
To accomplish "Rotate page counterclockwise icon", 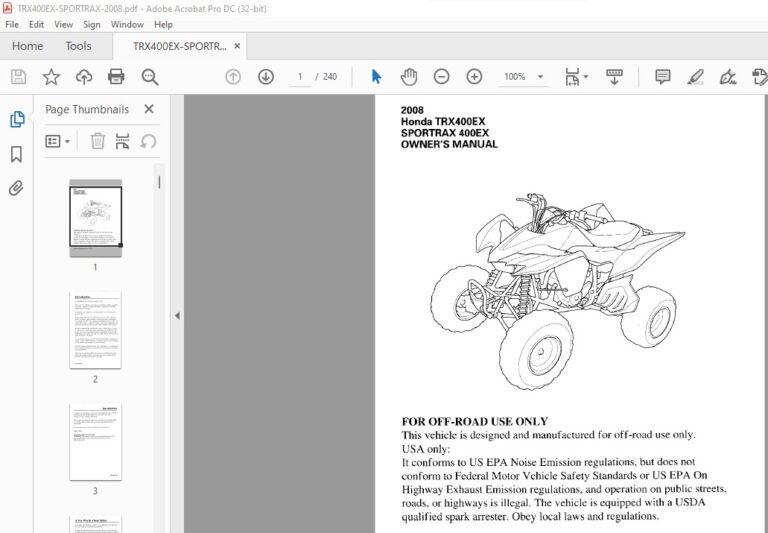I will 148,141.
